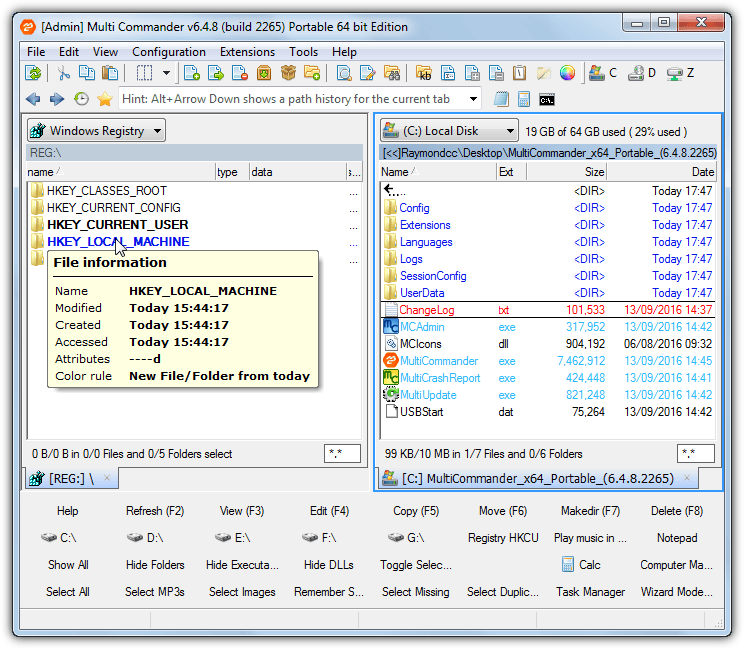Open the Configuration menu
This screenshot has height=648, width=744.
(169, 52)
